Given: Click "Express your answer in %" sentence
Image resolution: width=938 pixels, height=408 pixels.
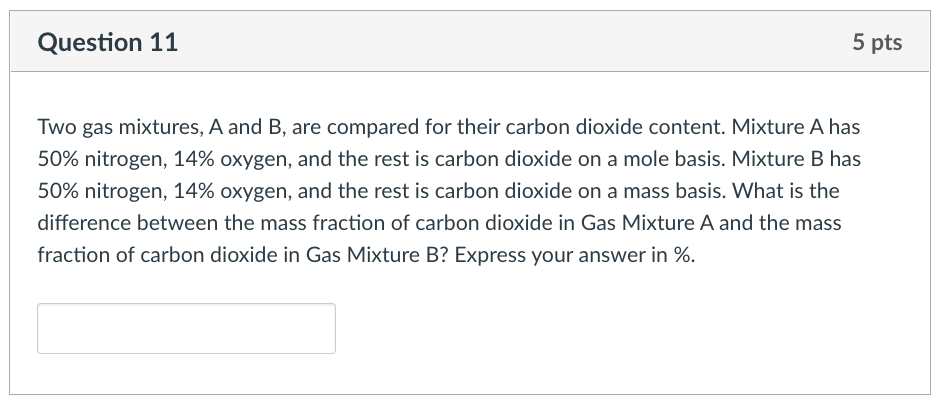Looking at the screenshot, I should pyautogui.click(x=574, y=255).
